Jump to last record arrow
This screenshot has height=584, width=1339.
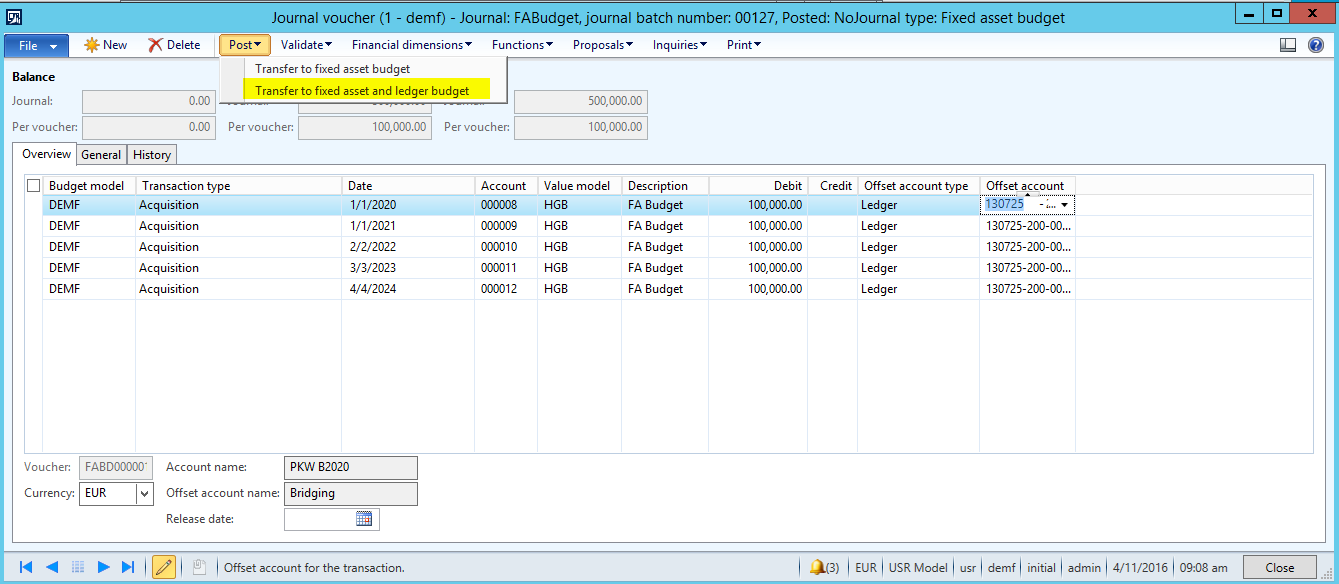point(128,567)
